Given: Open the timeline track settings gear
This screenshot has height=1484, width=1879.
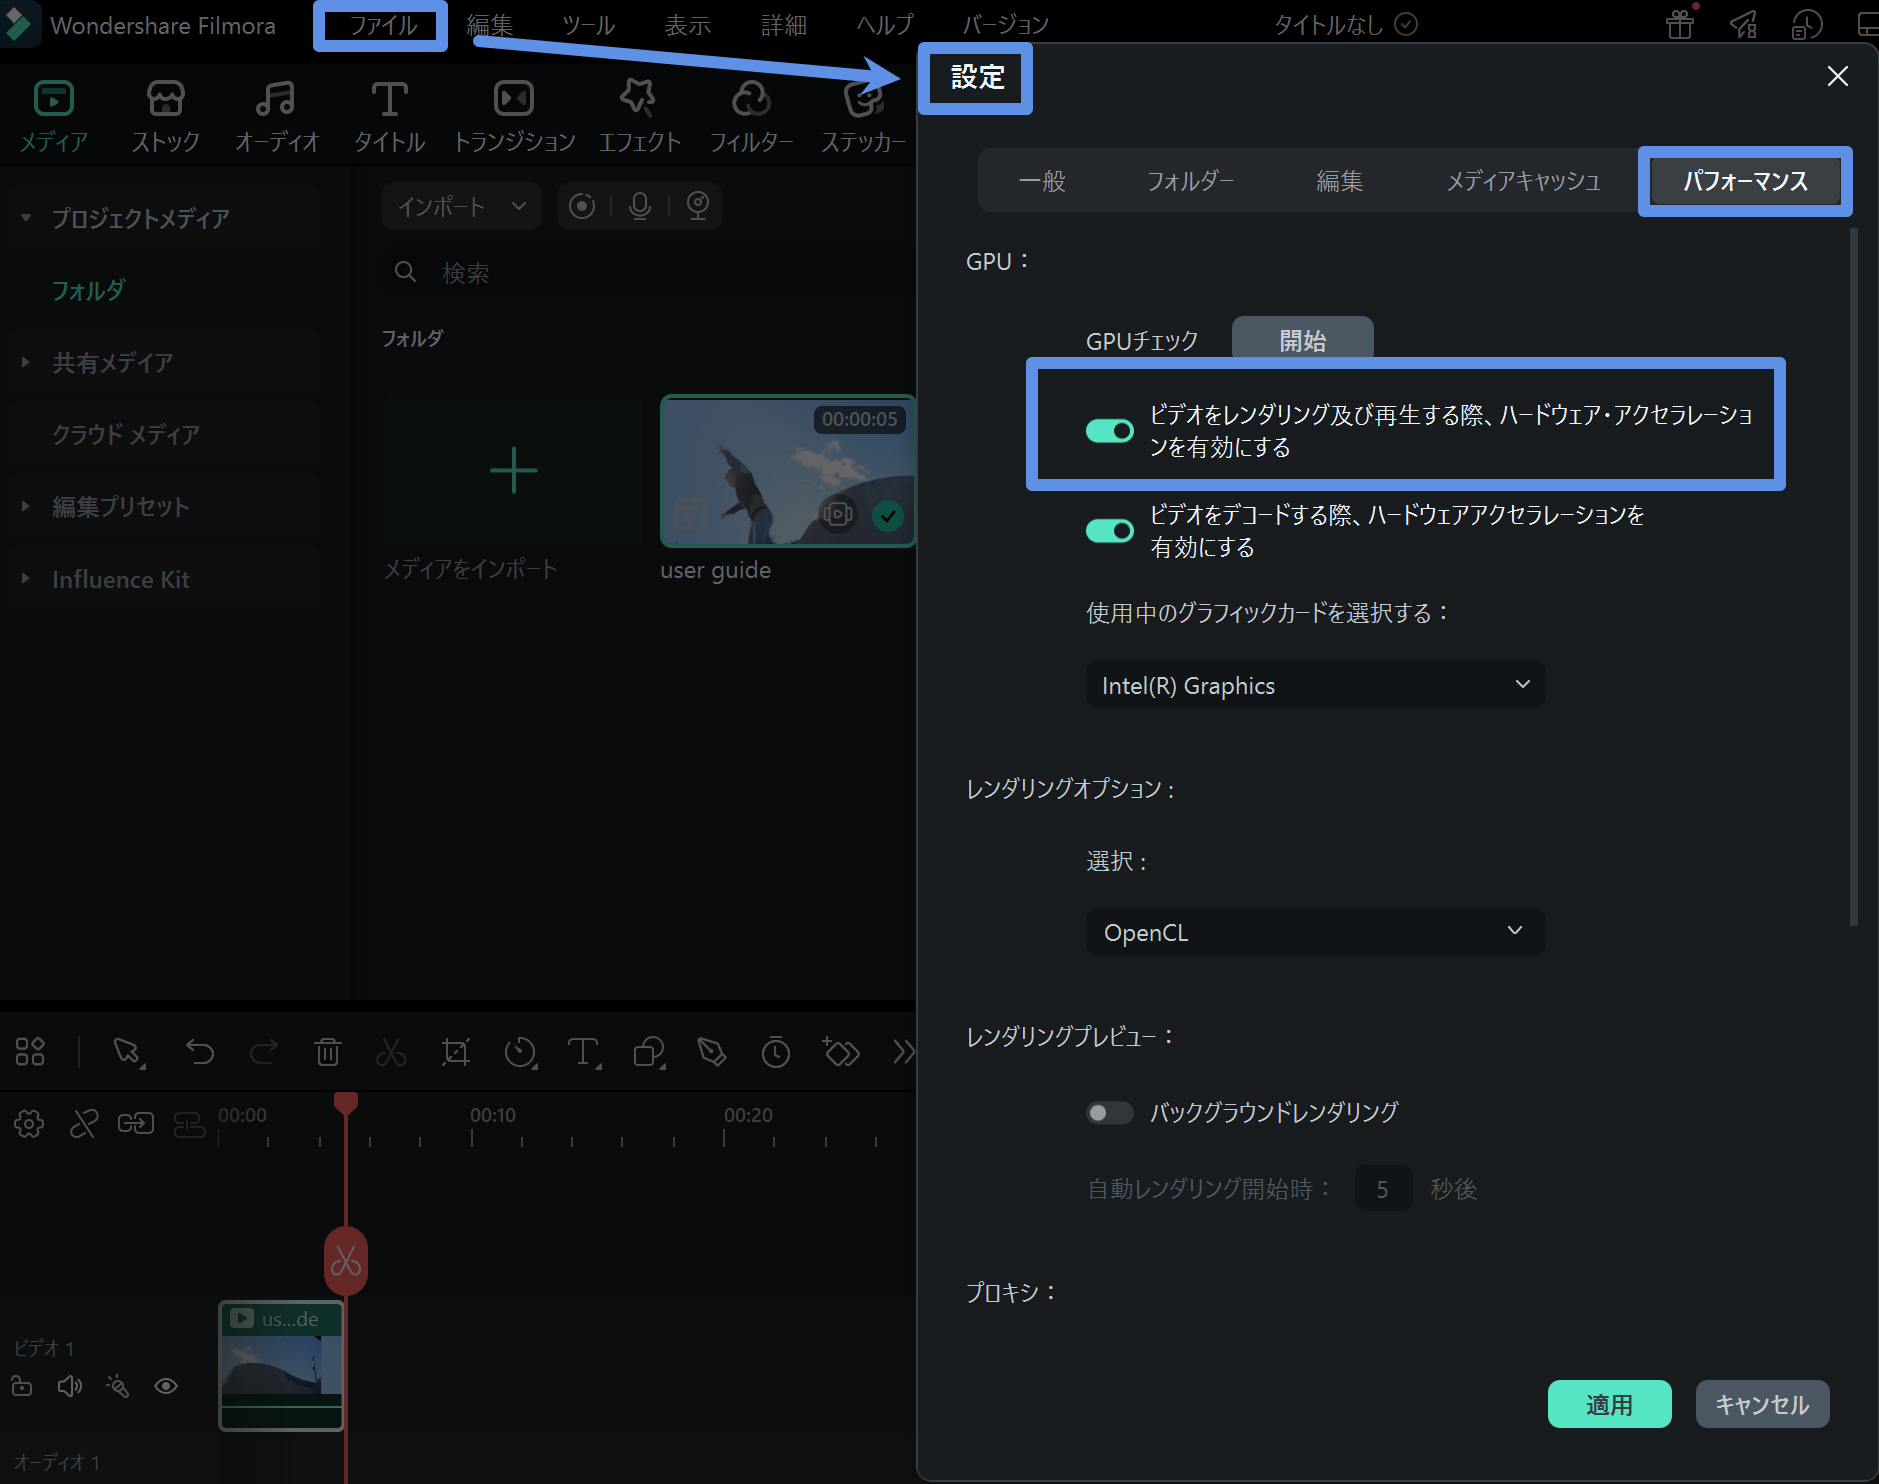Looking at the screenshot, I should coord(29,1124).
